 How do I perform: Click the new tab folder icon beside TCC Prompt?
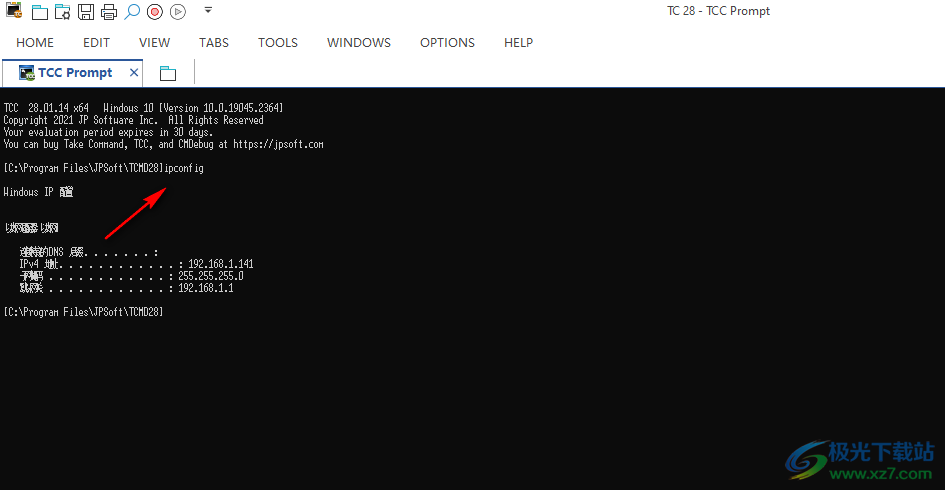[x=168, y=74]
